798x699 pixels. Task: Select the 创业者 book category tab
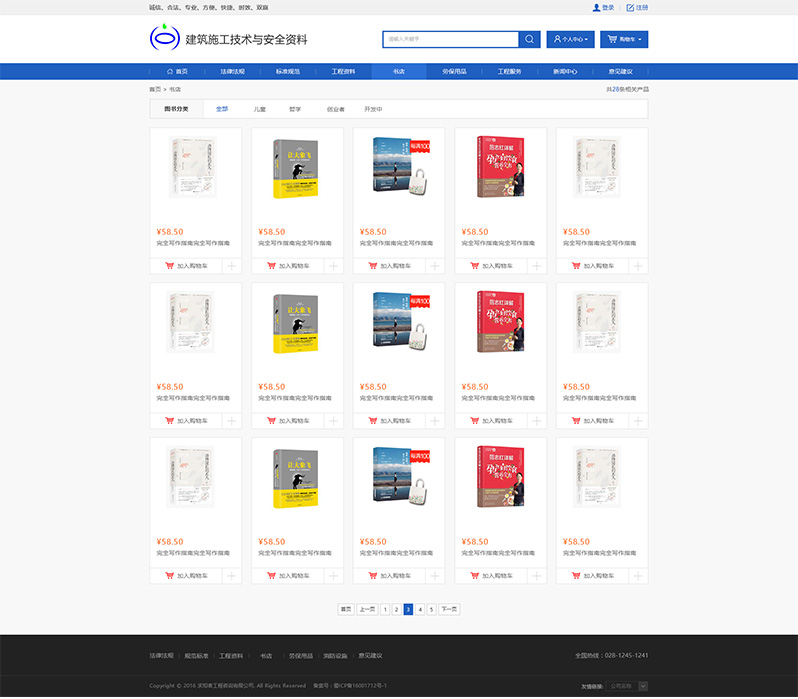[335, 109]
